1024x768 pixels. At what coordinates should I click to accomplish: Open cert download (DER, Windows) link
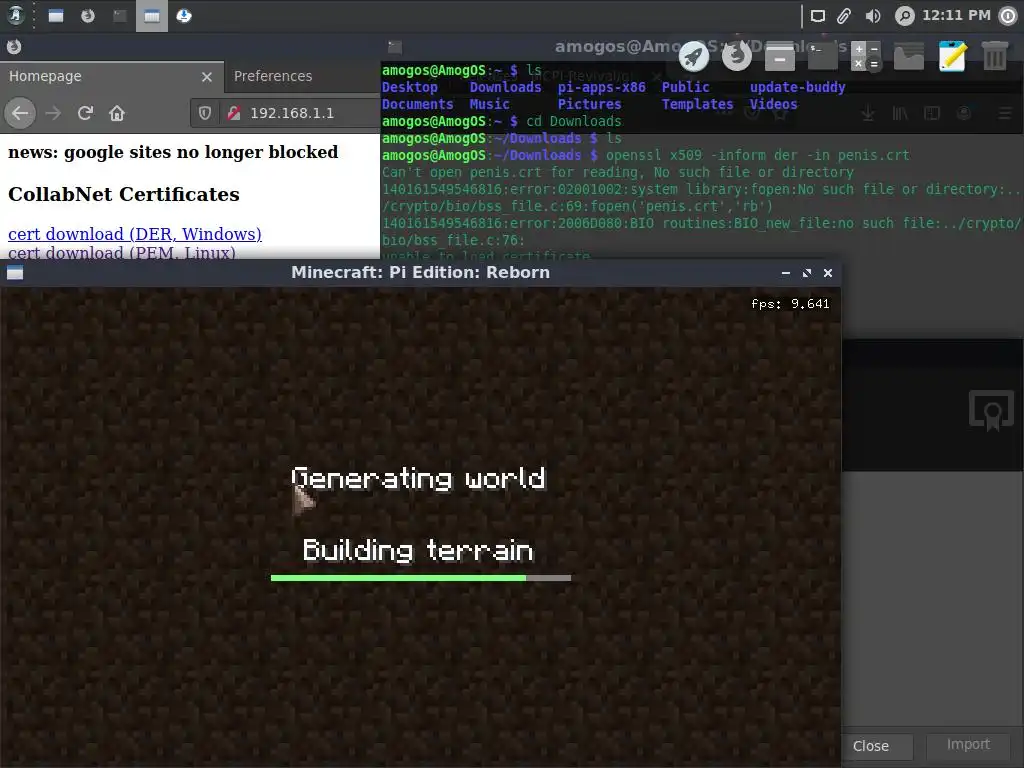pos(135,234)
